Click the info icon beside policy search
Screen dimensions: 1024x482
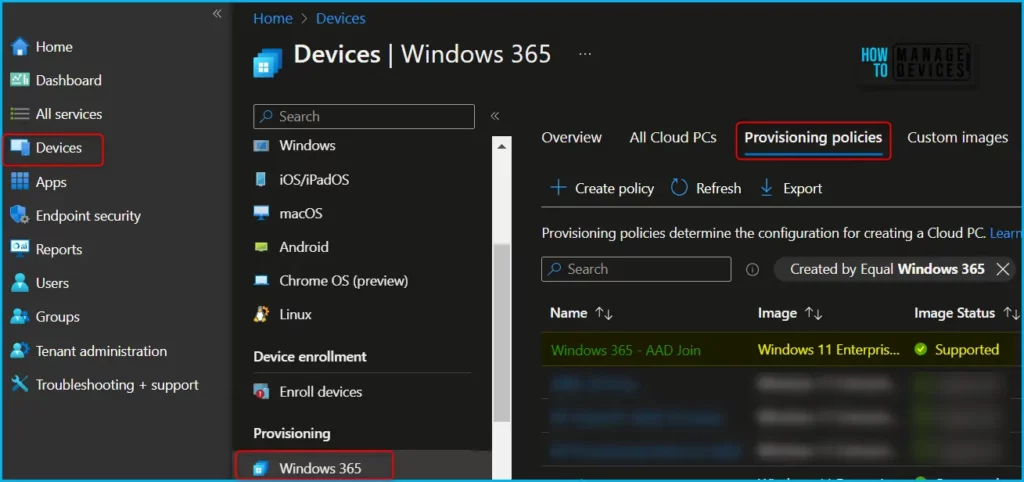(x=752, y=269)
